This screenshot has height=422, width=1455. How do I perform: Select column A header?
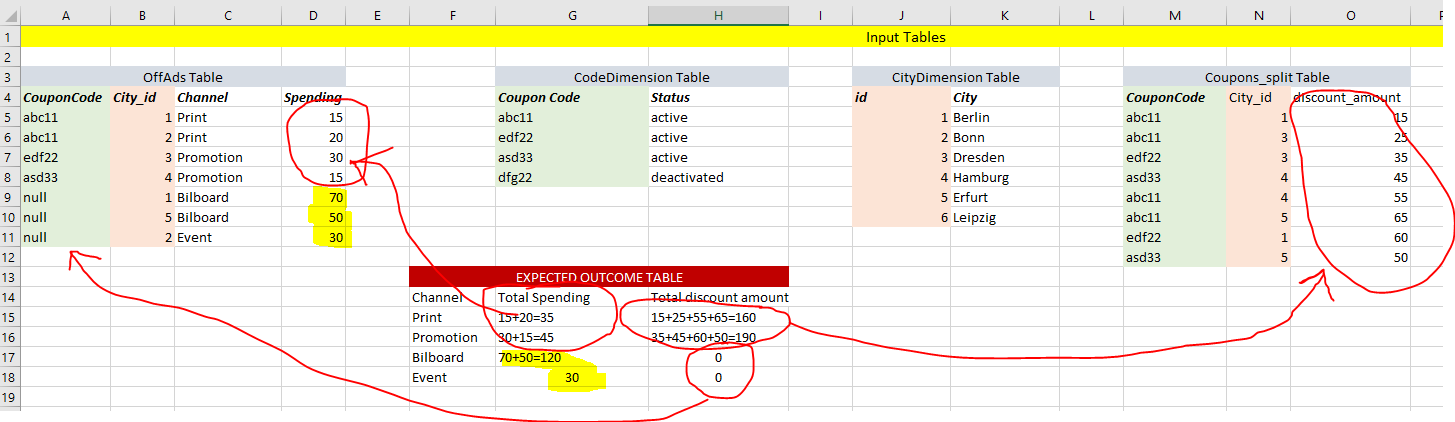tap(65, 16)
